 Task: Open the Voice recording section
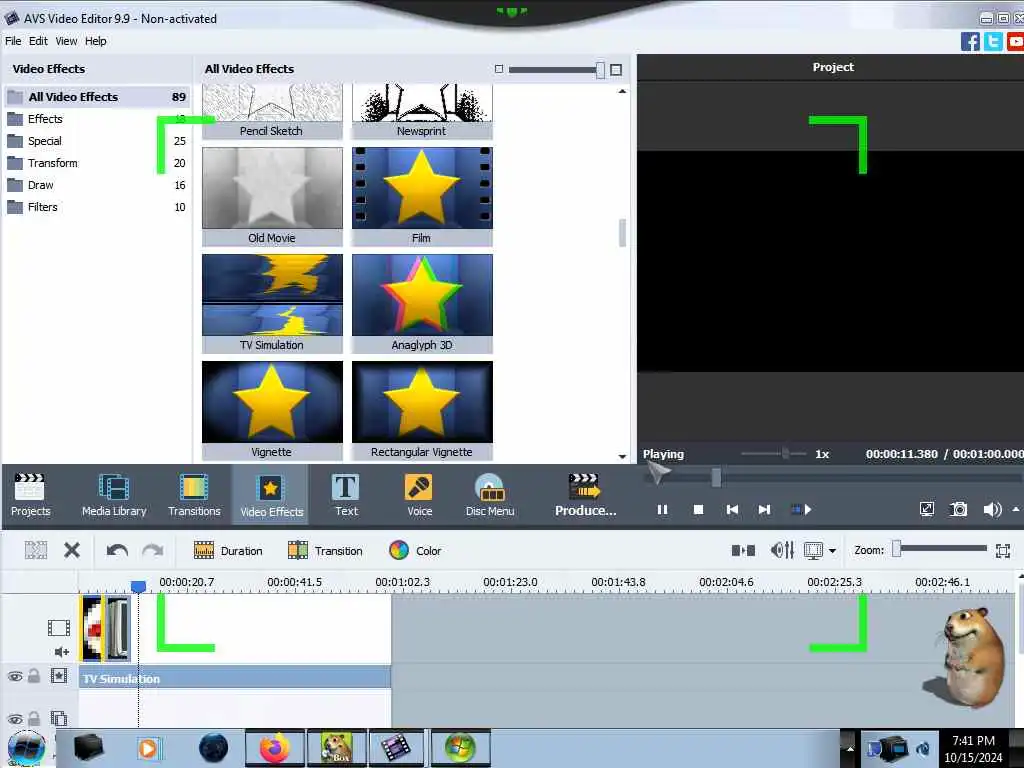(419, 495)
